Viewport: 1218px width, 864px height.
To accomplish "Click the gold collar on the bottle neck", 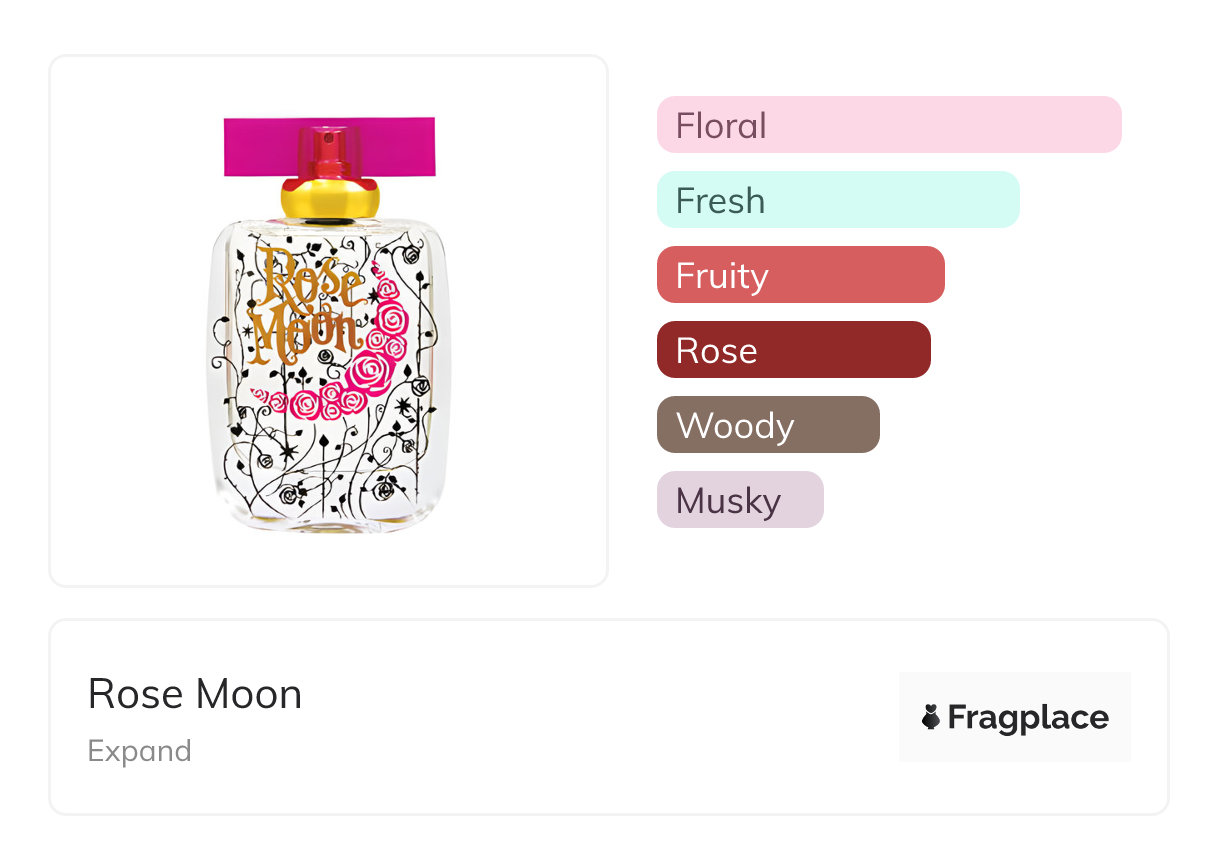I will click(x=329, y=199).
